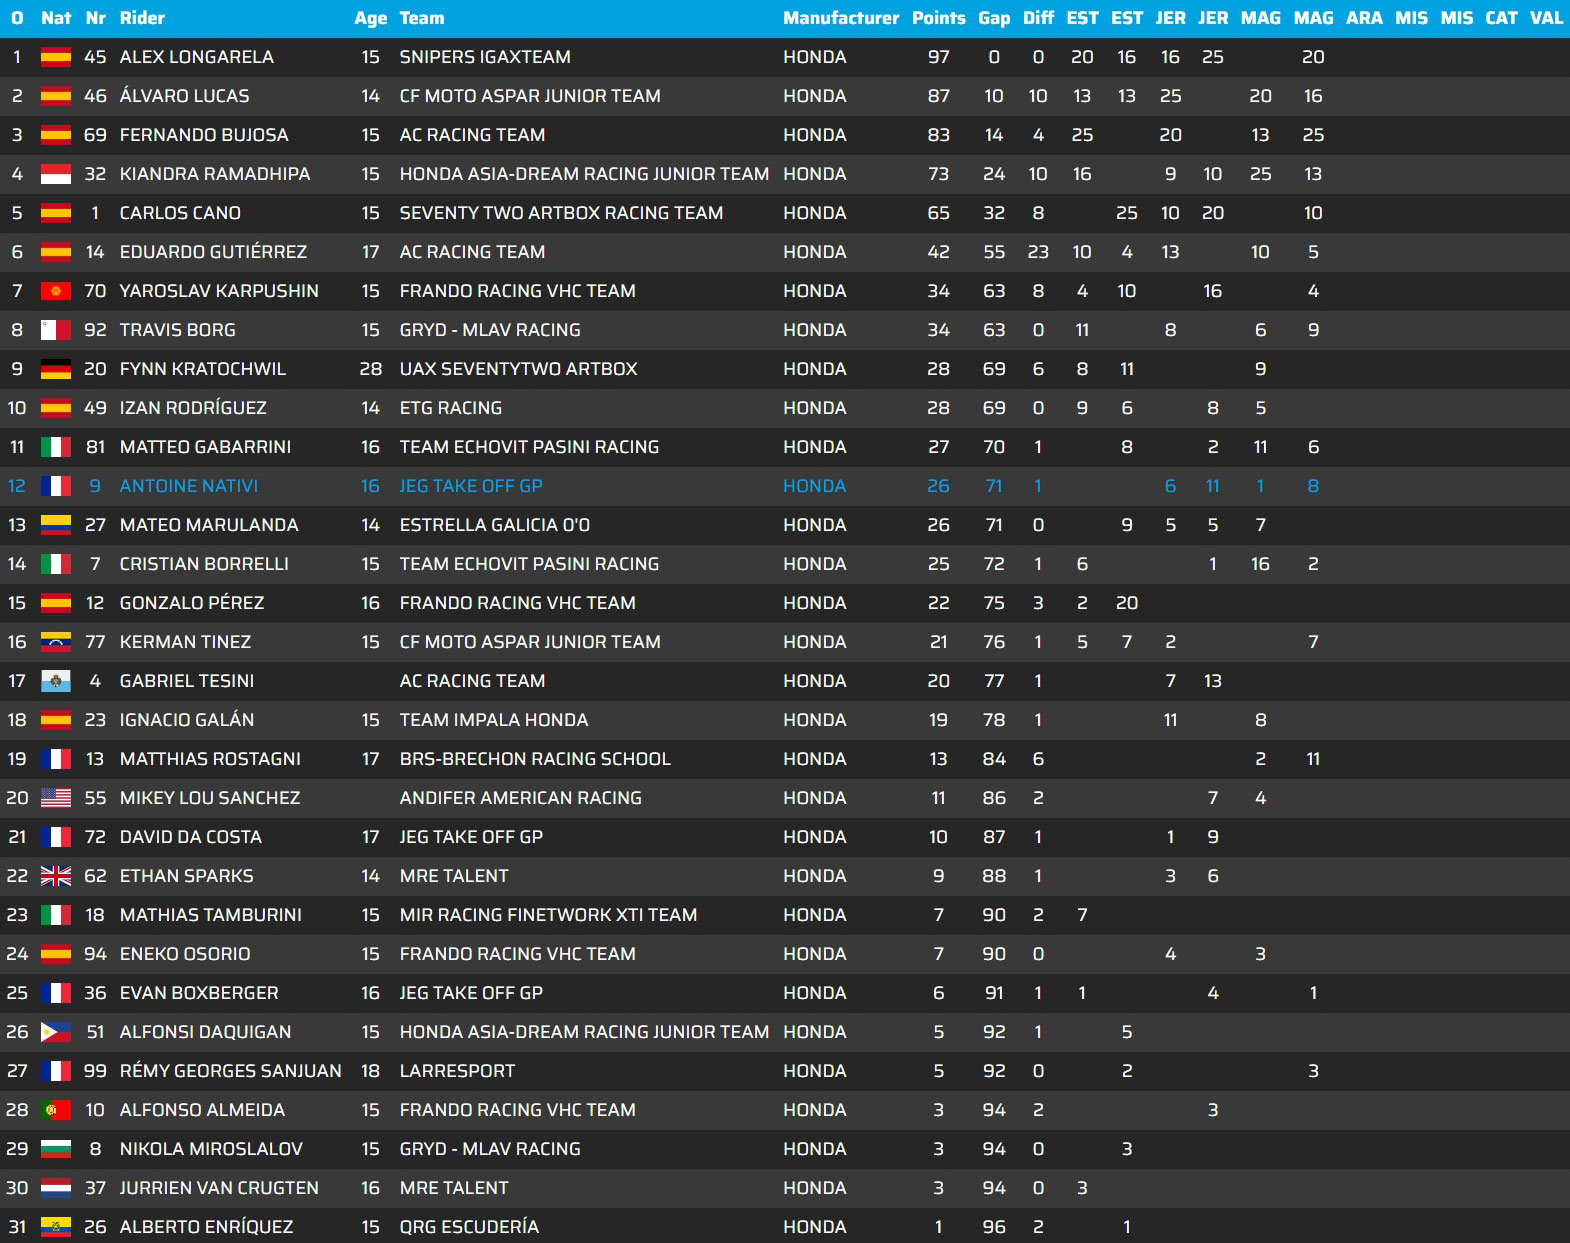Image resolution: width=1570 pixels, height=1243 pixels.
Task: Click the German flag beside Fynn Kratochwil
Action: click(55, 370)
